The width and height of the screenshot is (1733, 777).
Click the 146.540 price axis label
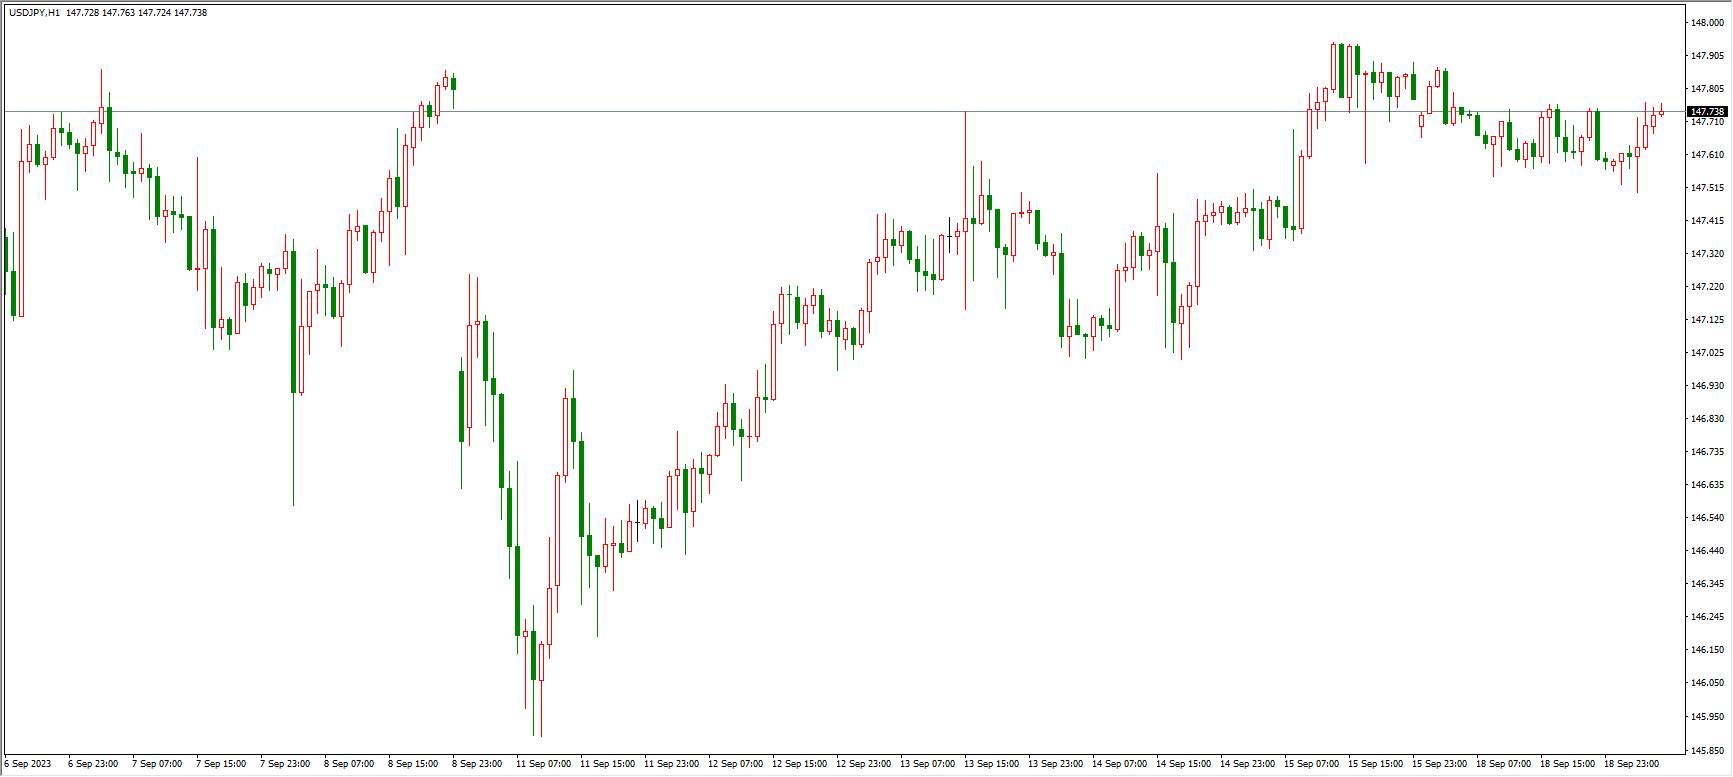[x=1707, y=518]
